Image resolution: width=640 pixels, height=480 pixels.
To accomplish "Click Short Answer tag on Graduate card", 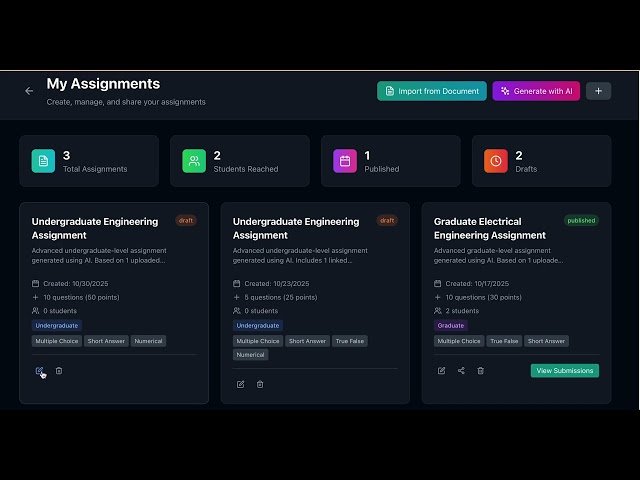I will point(546,341).
